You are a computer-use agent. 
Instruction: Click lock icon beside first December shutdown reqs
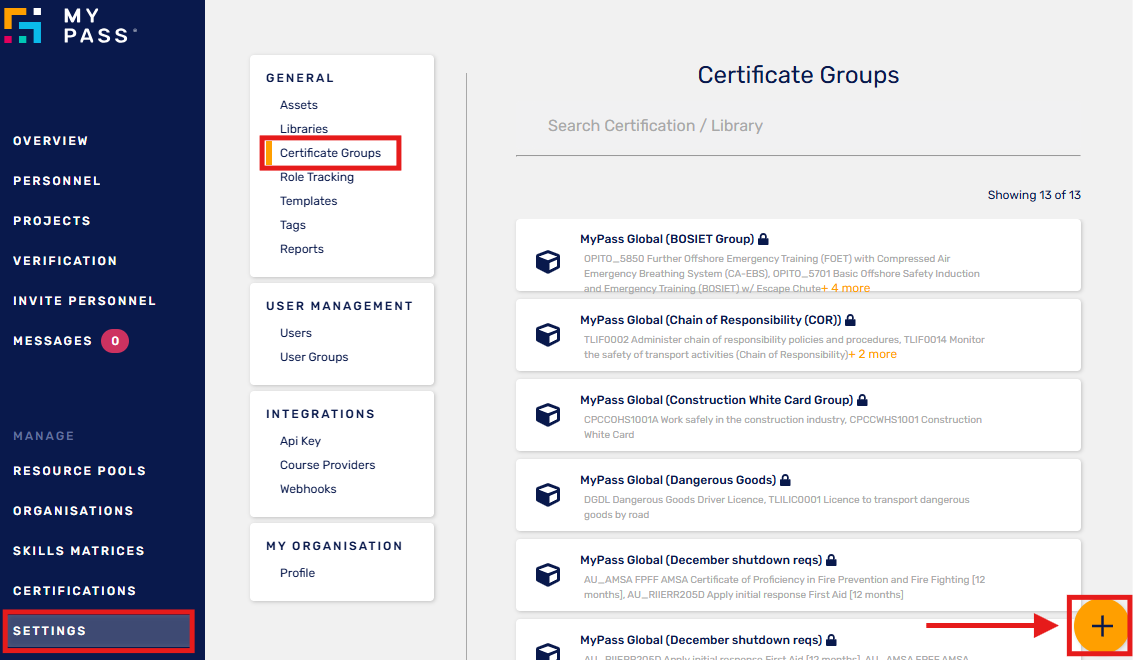coord(831,560)
